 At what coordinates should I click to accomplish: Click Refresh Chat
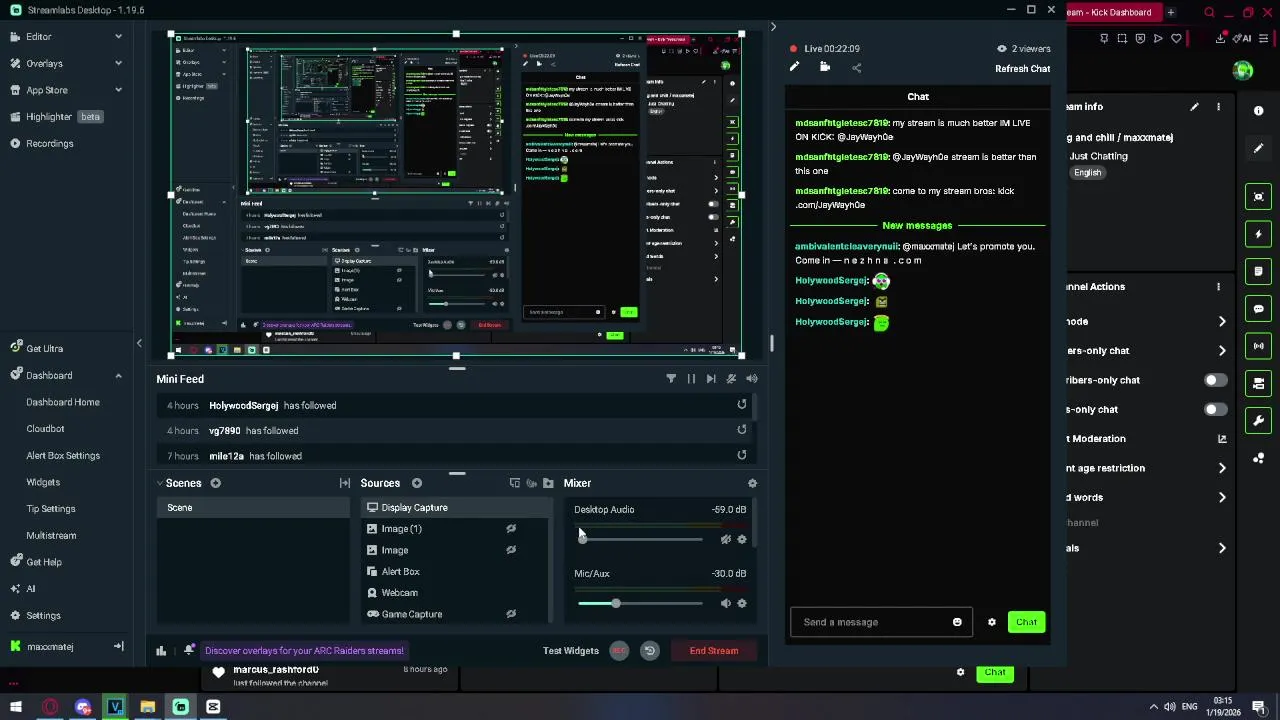(1022, 69)
